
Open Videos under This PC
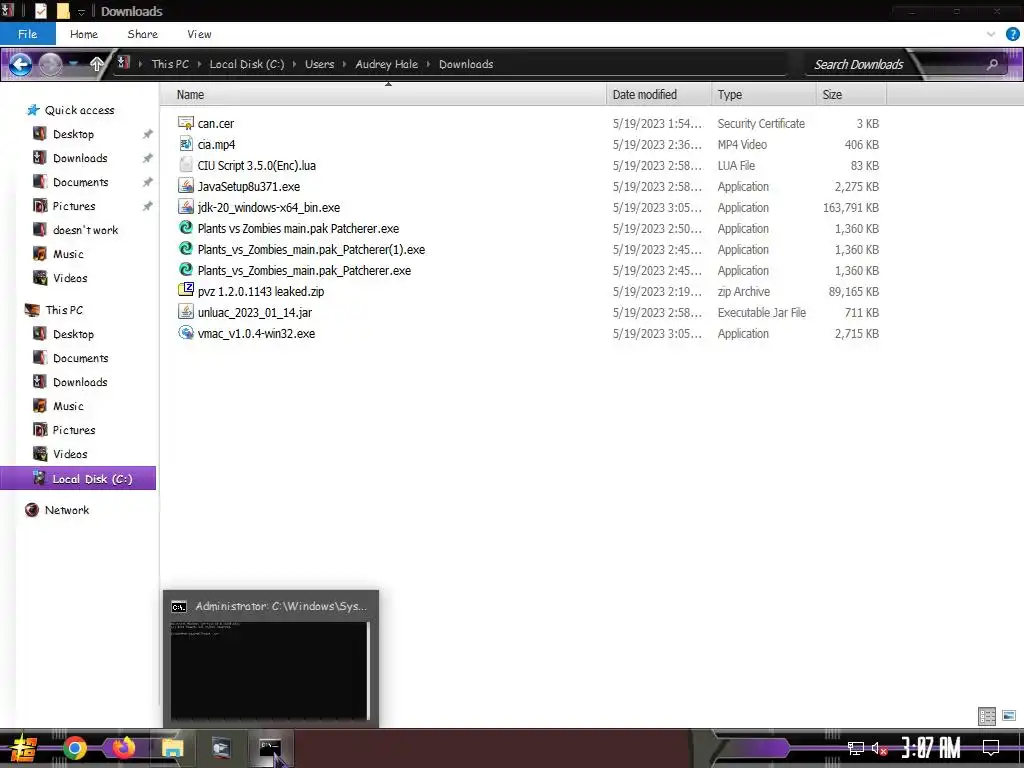(x=70, y=454)
